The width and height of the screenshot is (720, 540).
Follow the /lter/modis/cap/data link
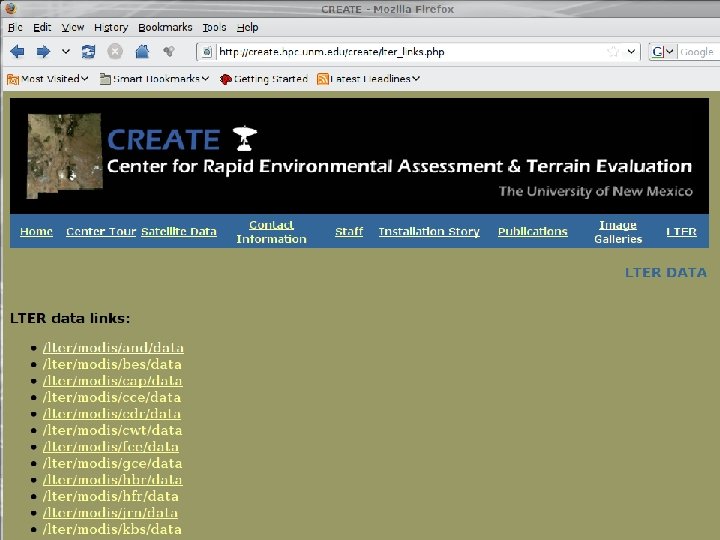(112, 381)
